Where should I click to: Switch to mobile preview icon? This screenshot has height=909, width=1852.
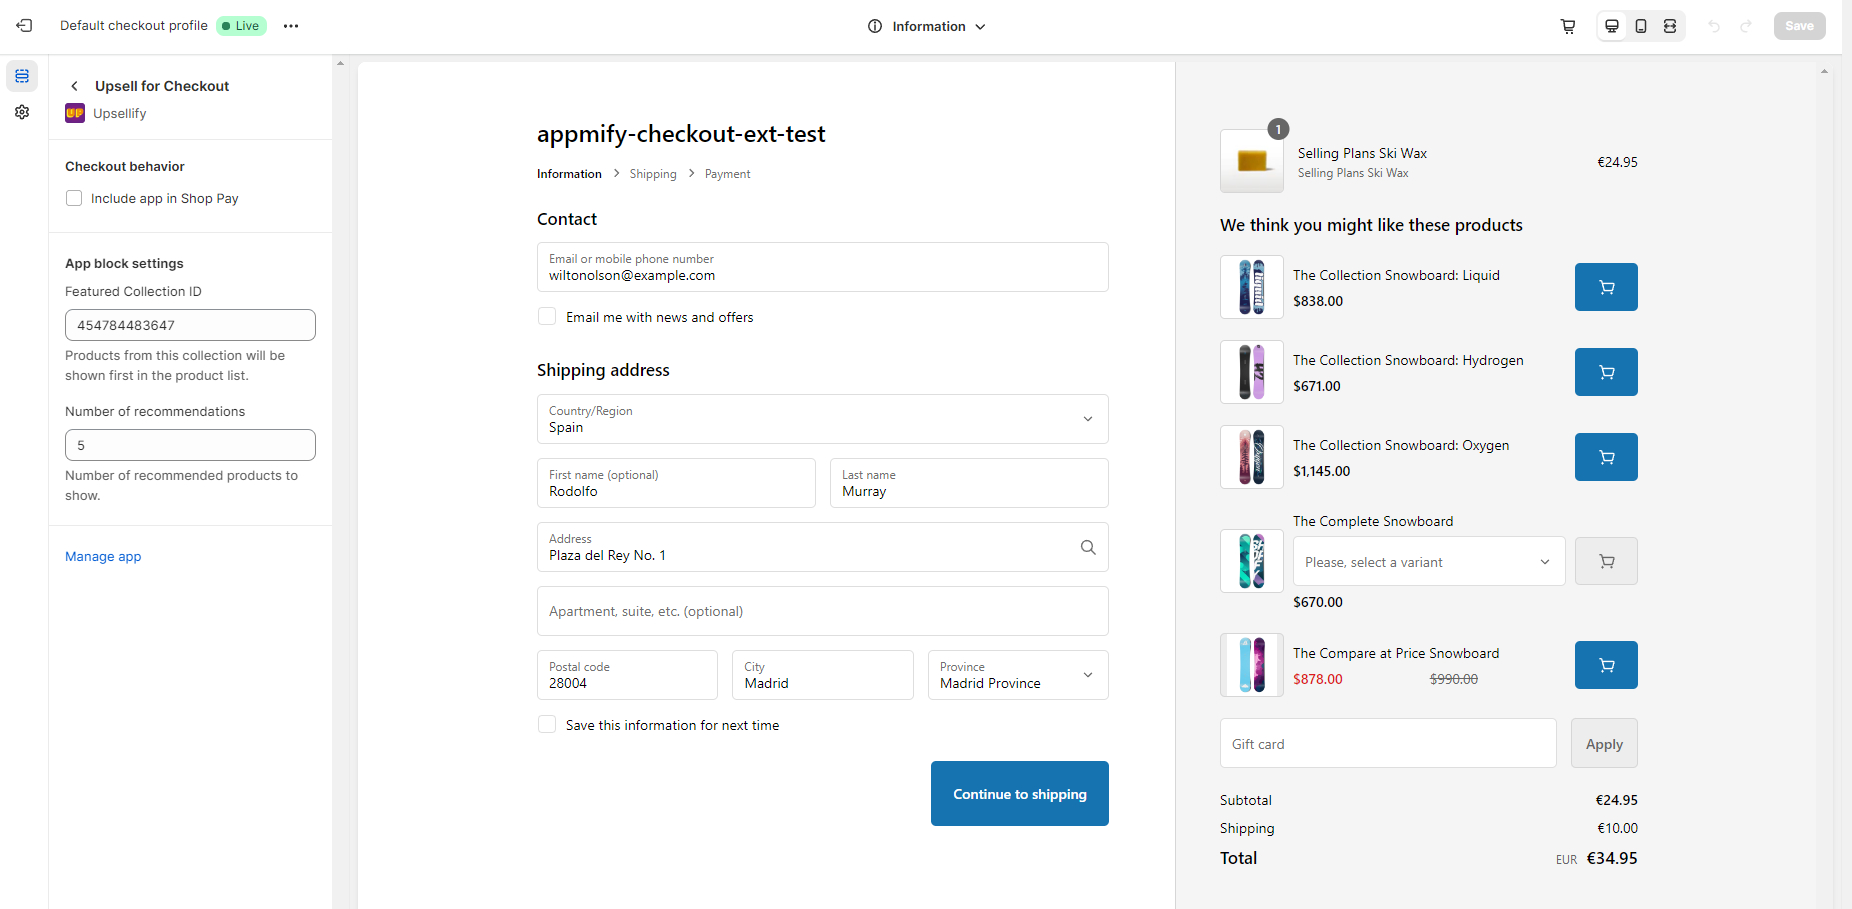(x=1641, y=26)
